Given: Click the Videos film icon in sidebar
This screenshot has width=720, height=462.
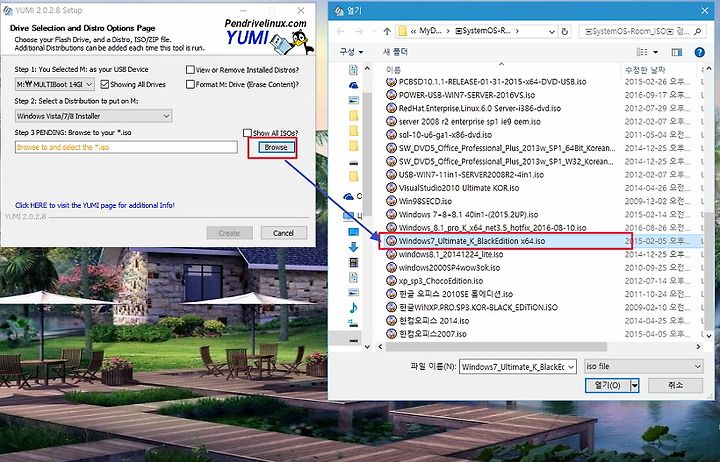Looking at the screenshot, I should [353, 263].
